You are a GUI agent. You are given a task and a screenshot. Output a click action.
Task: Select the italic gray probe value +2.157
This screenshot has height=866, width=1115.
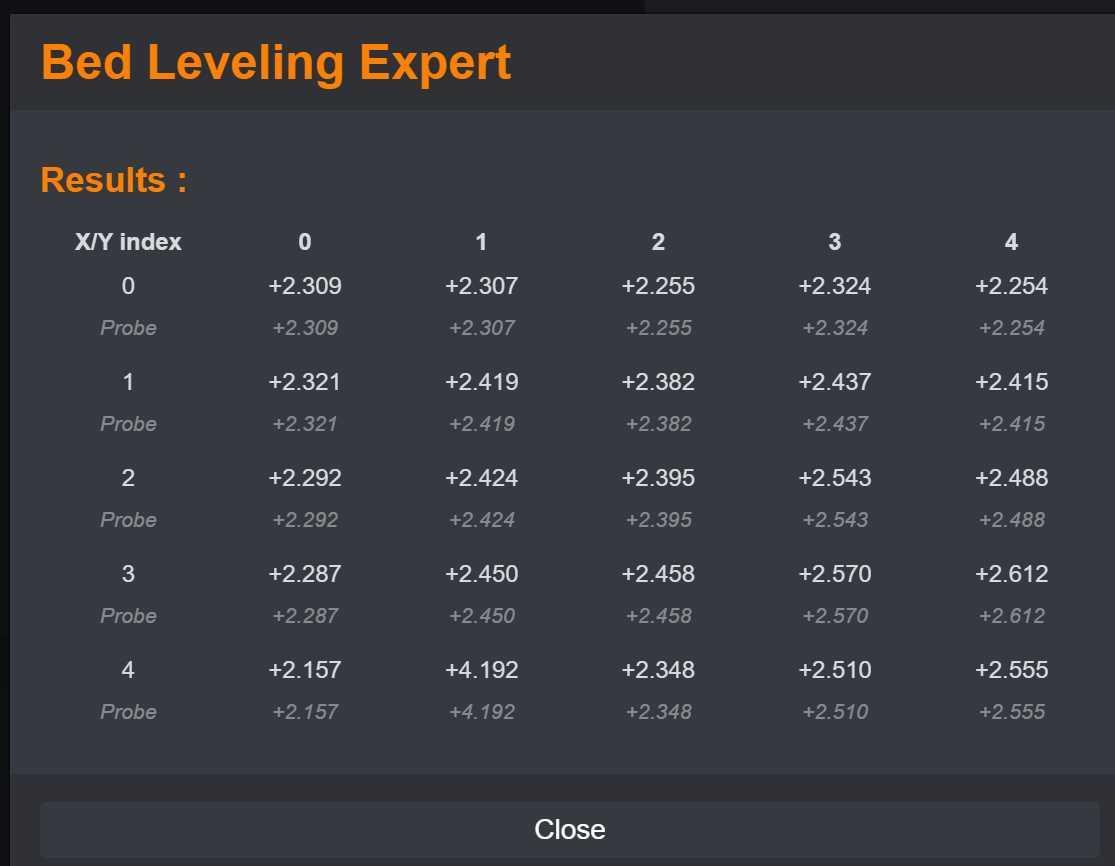click(305, 712)
